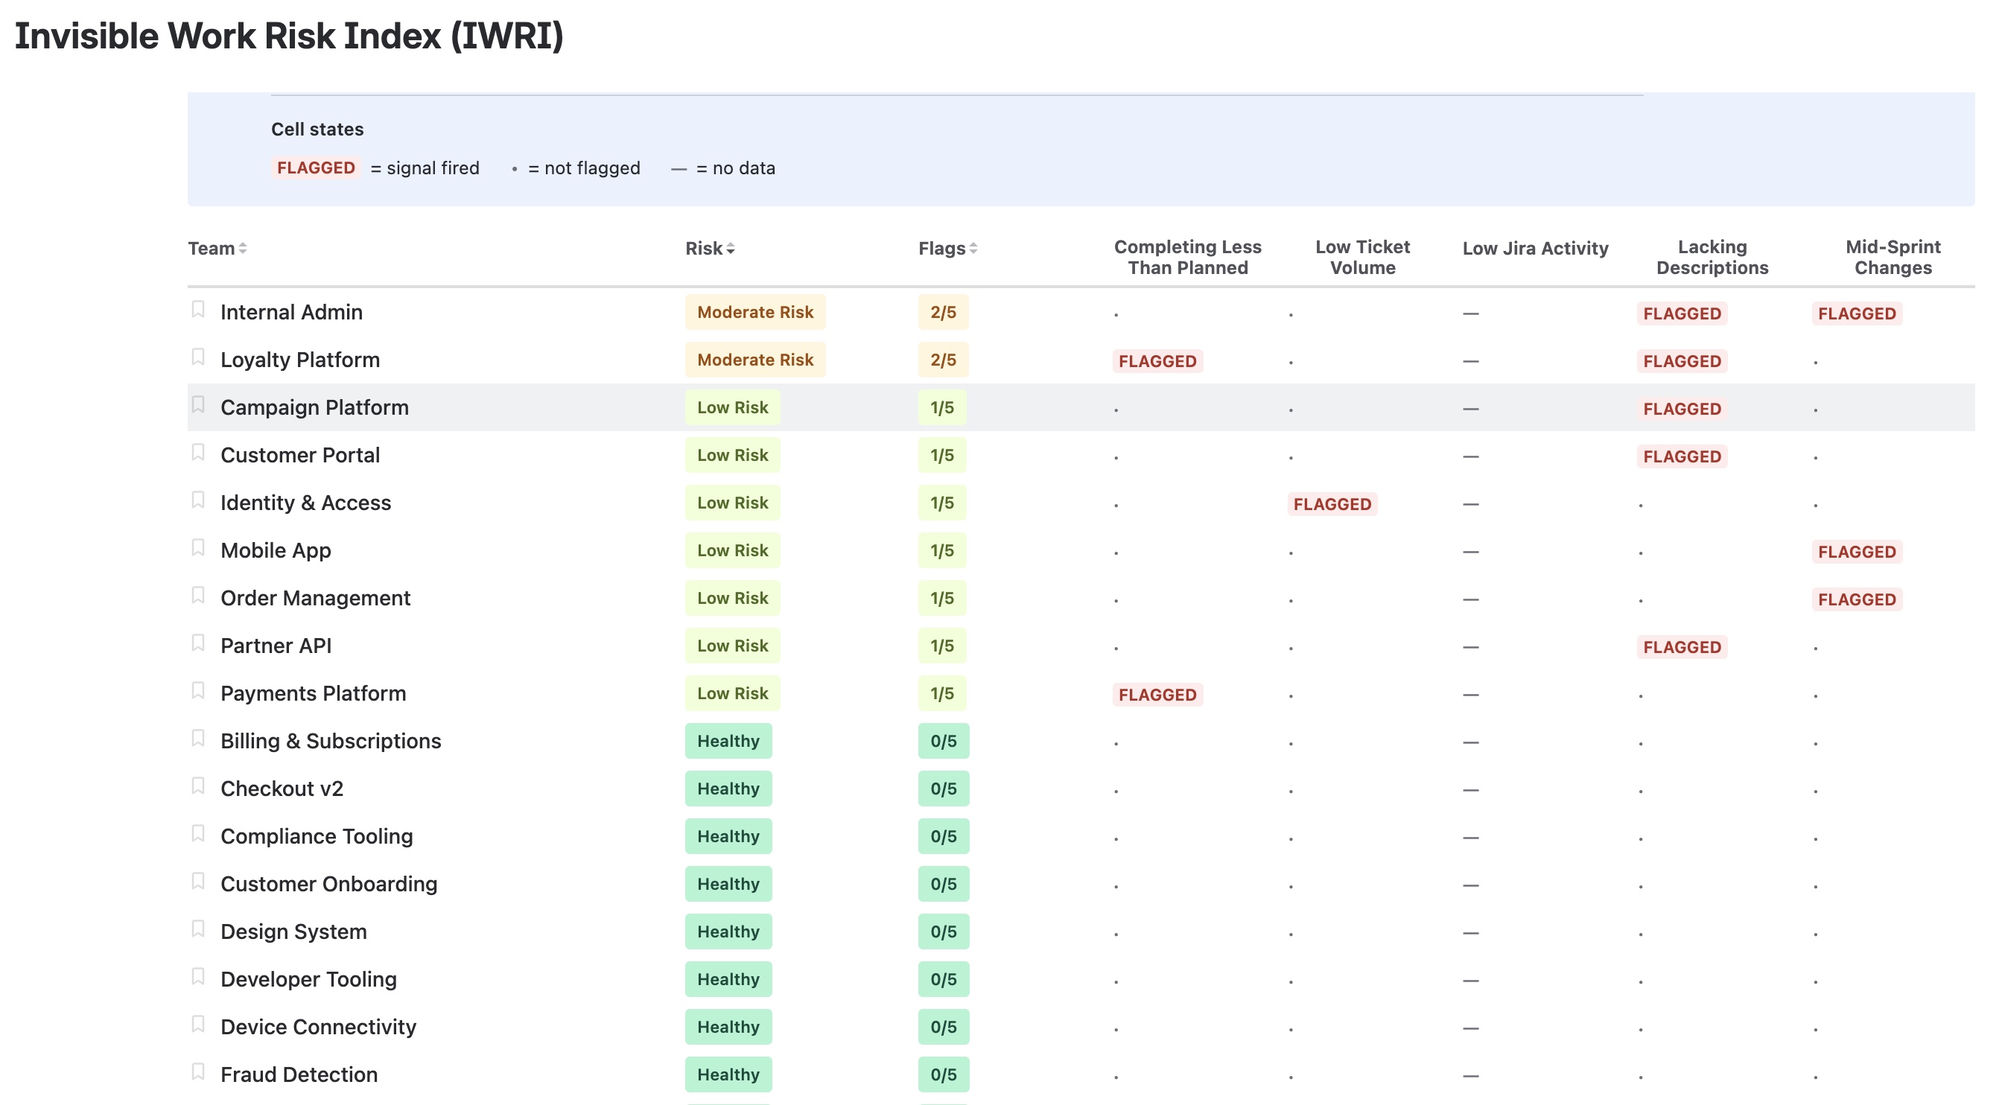Click Billing & Subscriptions' Healthy badge

pyautogui.click(x=728, y=741)
